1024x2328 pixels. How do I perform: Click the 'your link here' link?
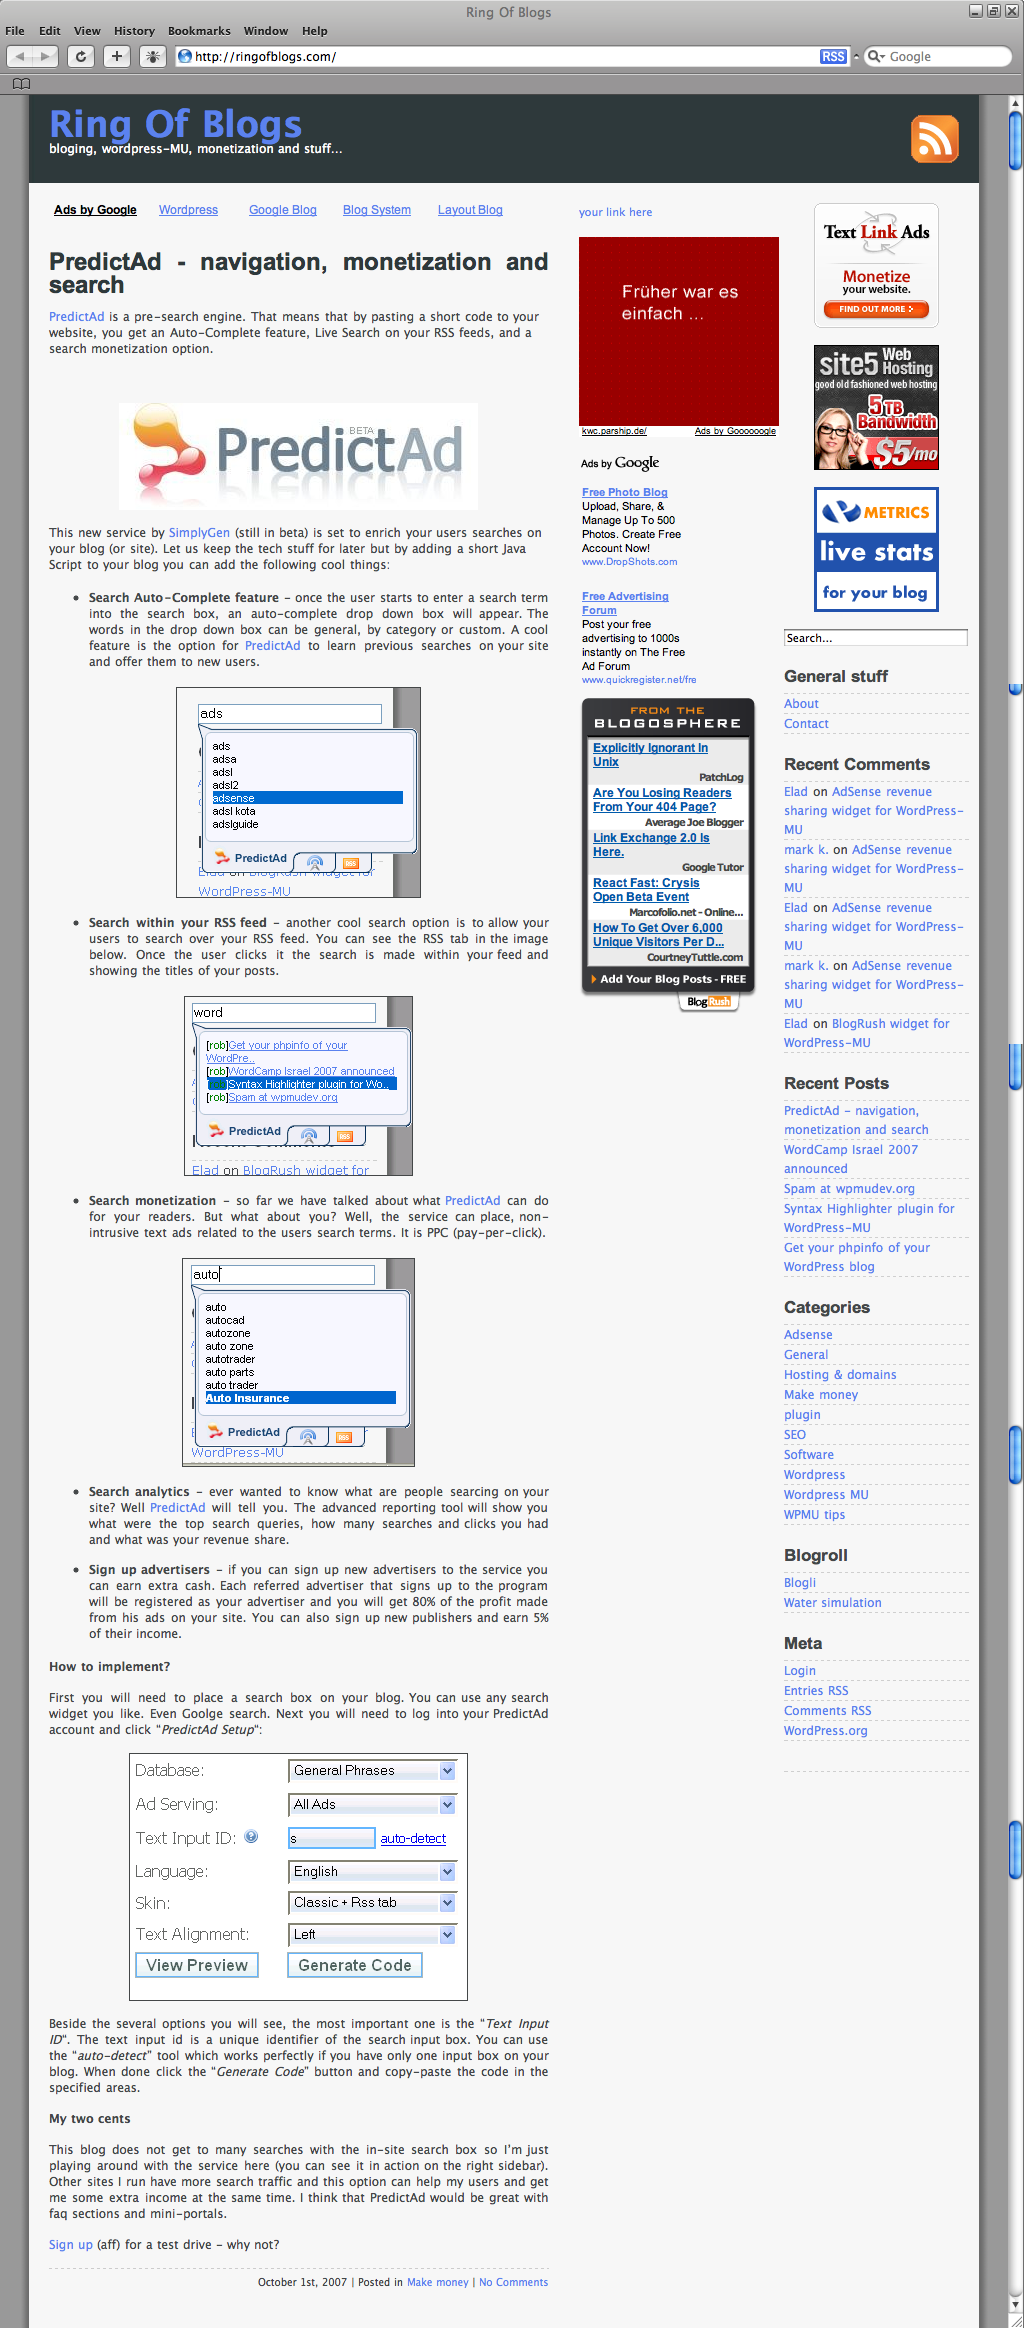click(615, 212)
